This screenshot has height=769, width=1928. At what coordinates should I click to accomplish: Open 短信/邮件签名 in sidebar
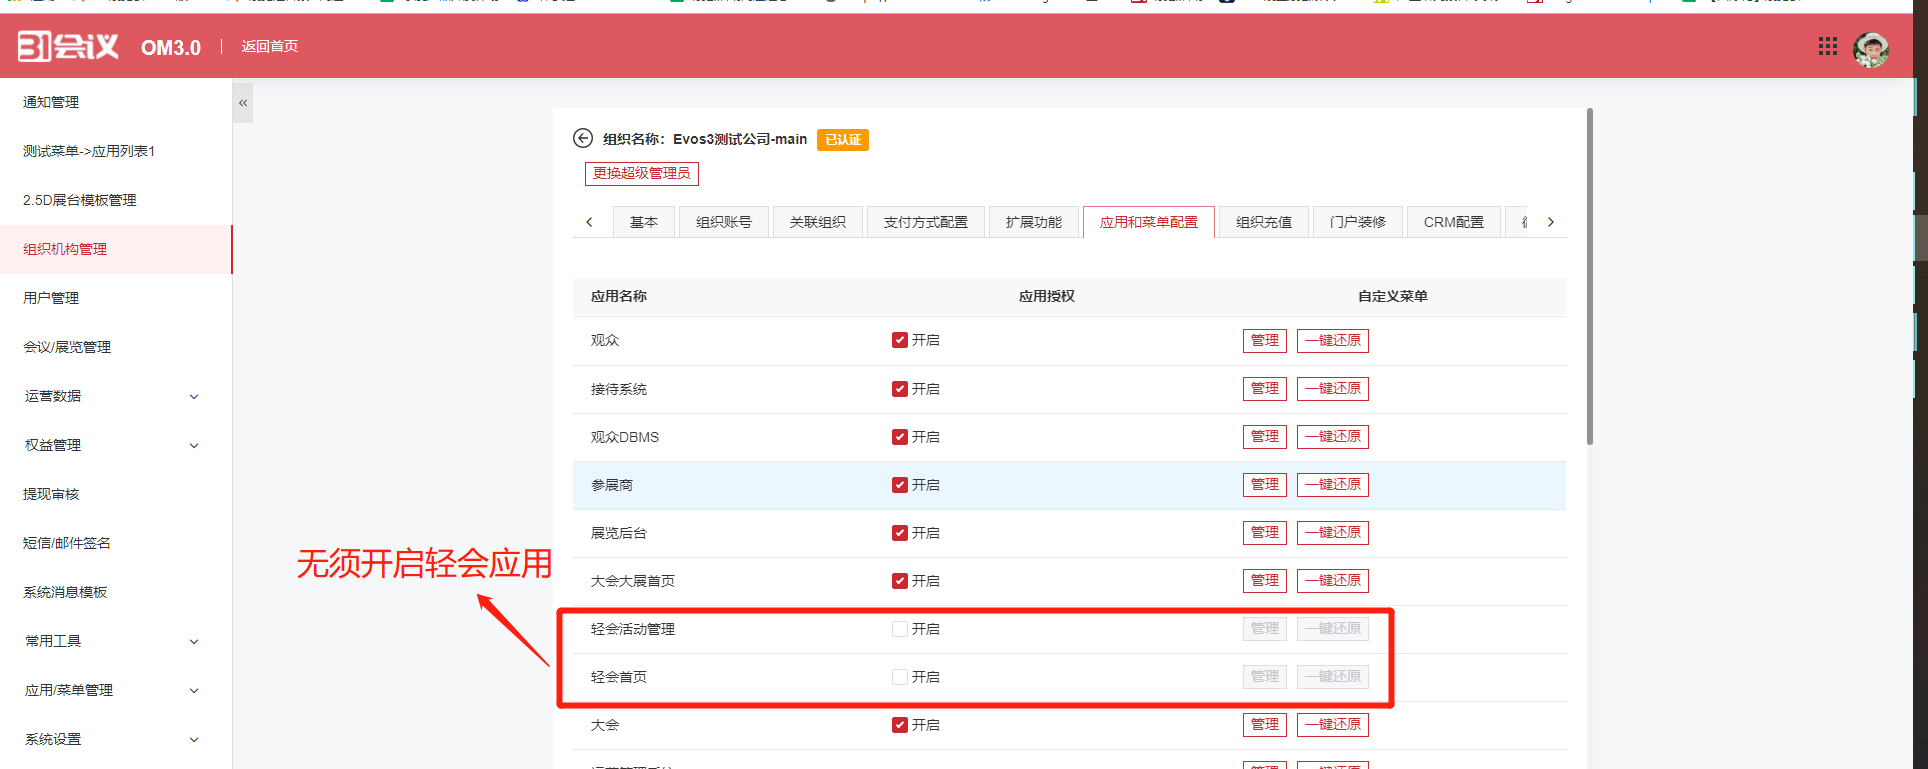click(116, 543)
